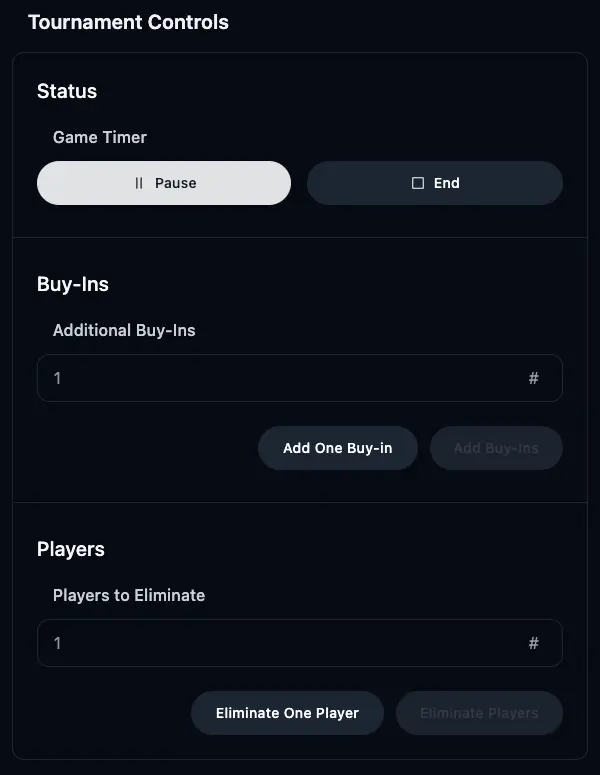Click the stop square icon beside End
Viewport: 600px width, 775px height.
pyautogui.click(x=418, y=183)
